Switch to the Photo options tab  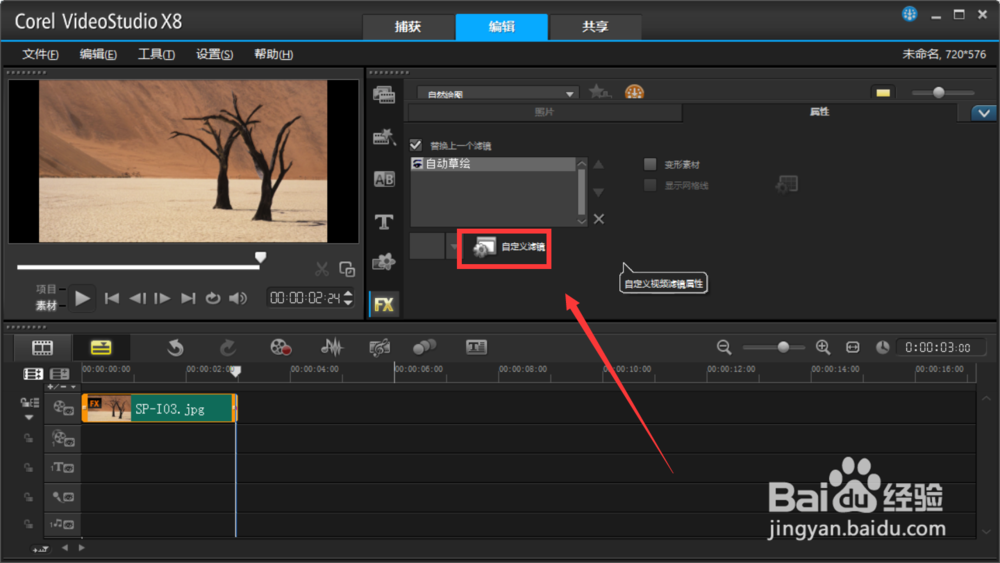(x=544, y=112)
